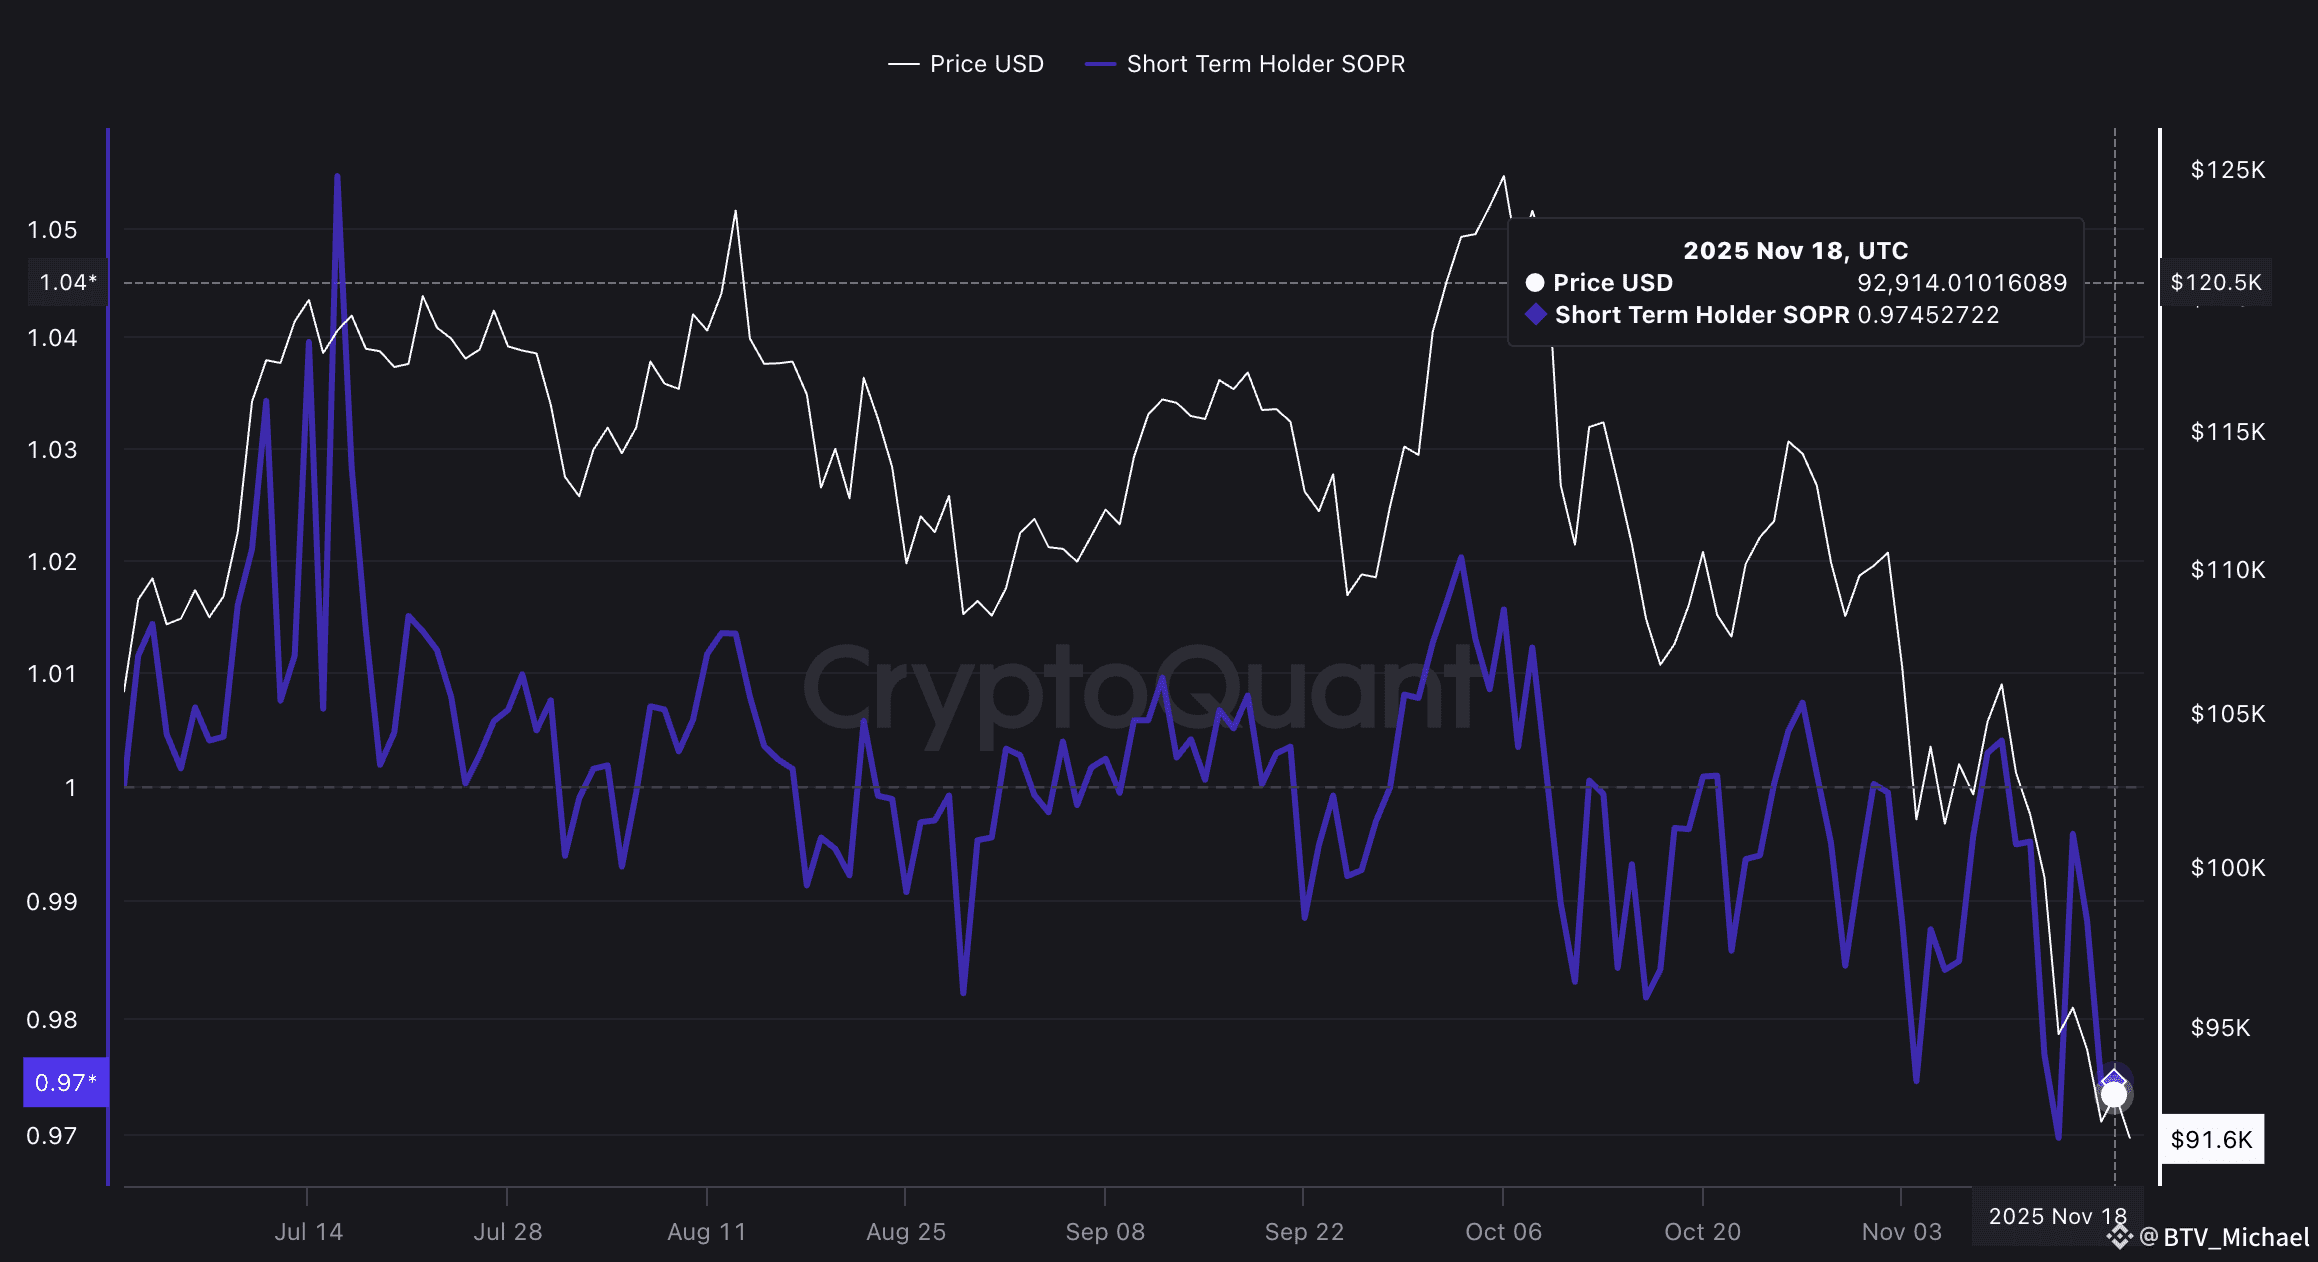Click the purple diamond marker on the SOPR line
Screen dimensions: 2318x1262
(2113, 1077)
